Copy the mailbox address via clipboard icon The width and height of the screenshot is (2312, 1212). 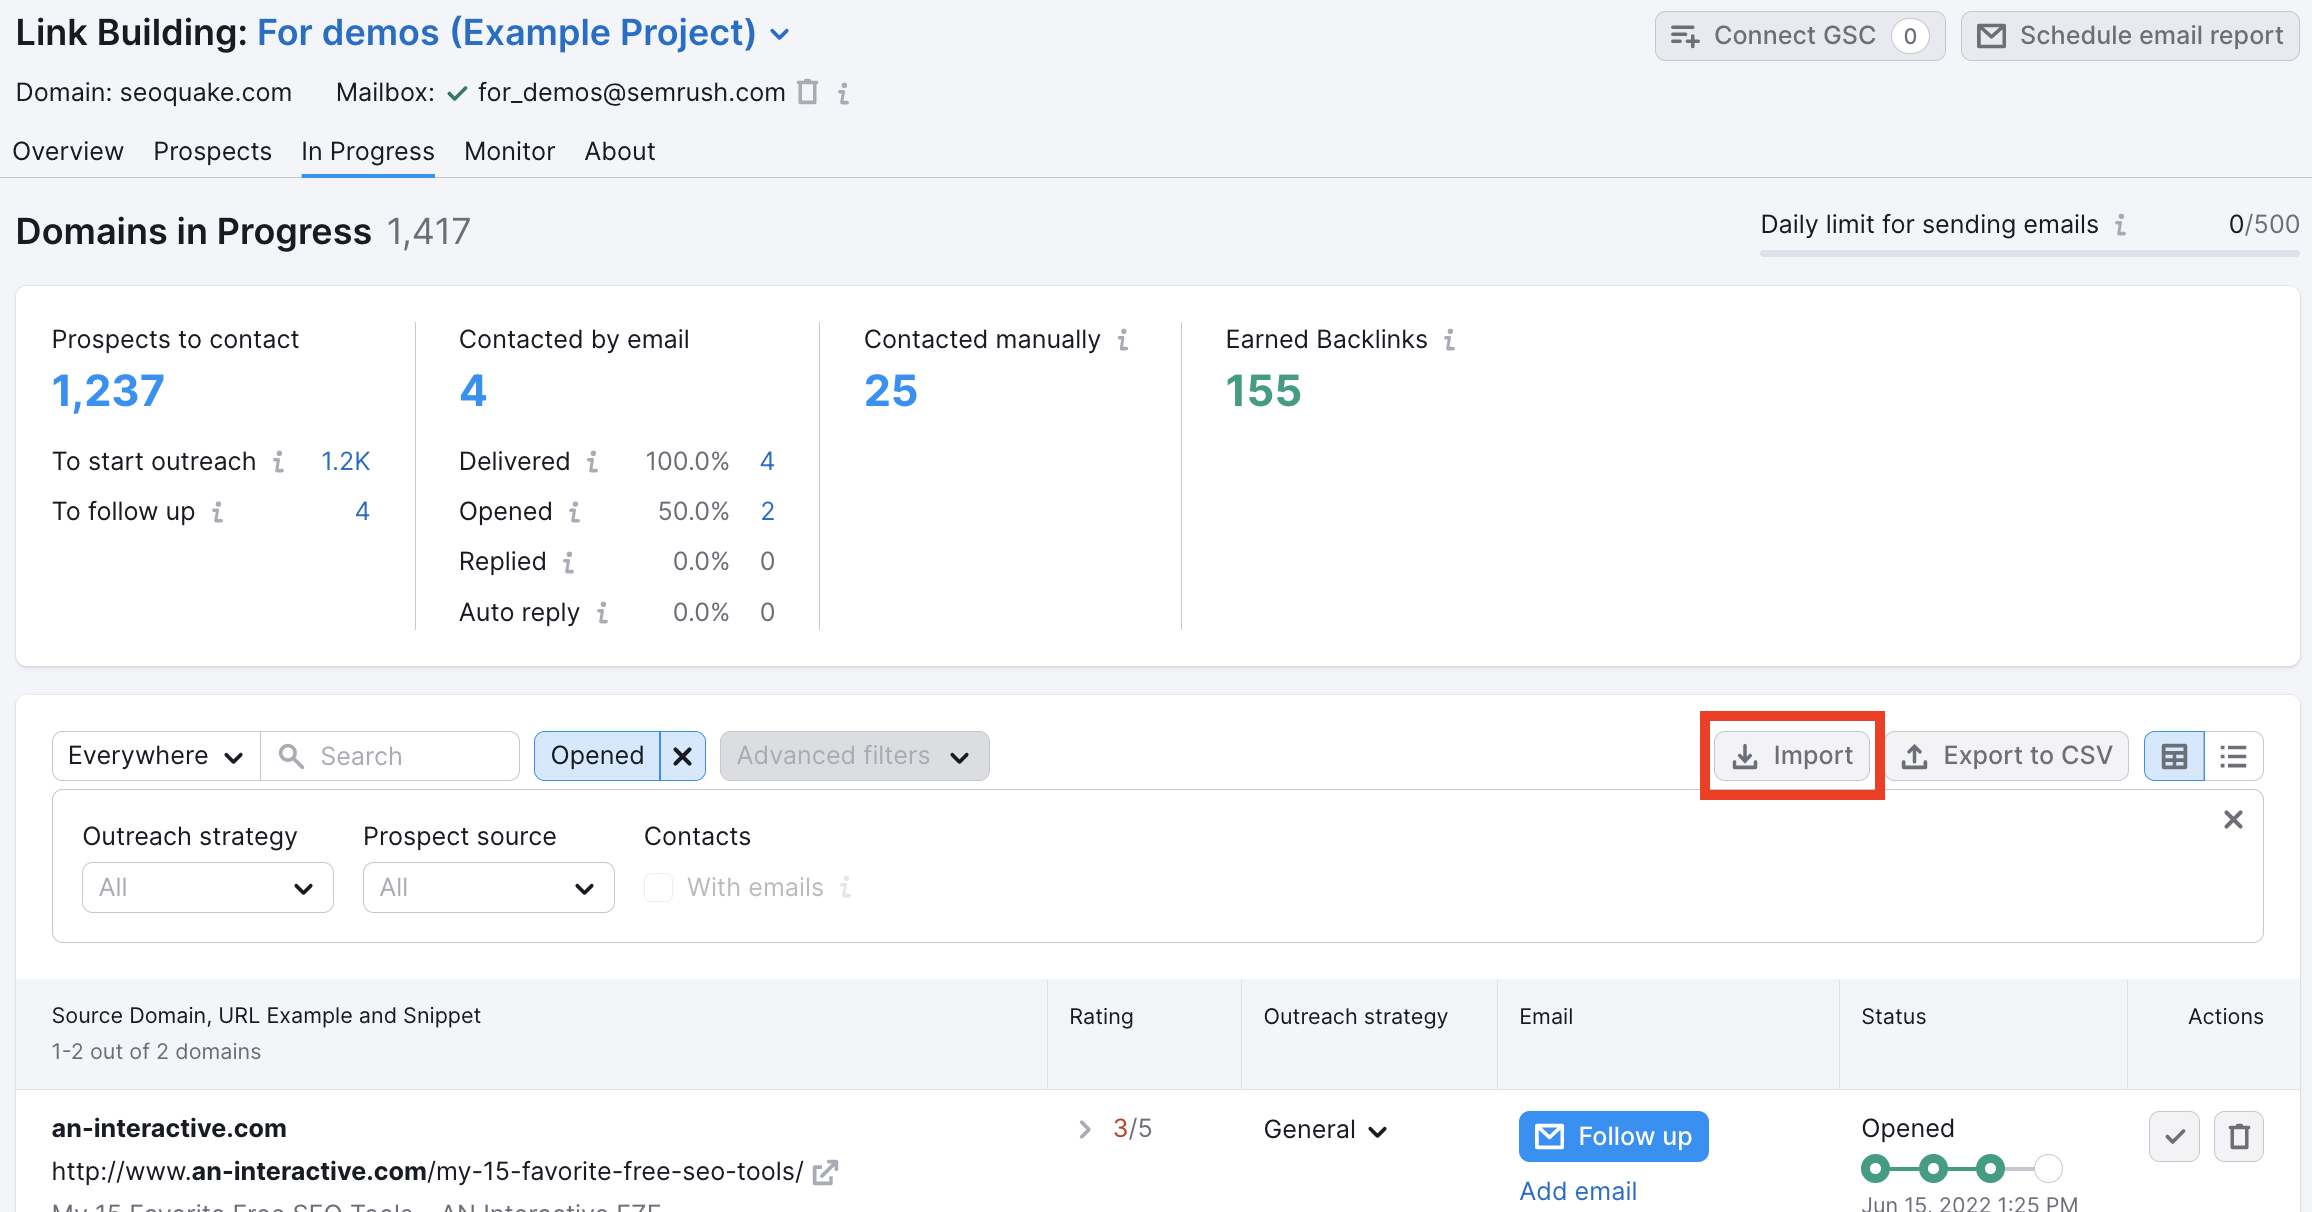click(807, 92)
